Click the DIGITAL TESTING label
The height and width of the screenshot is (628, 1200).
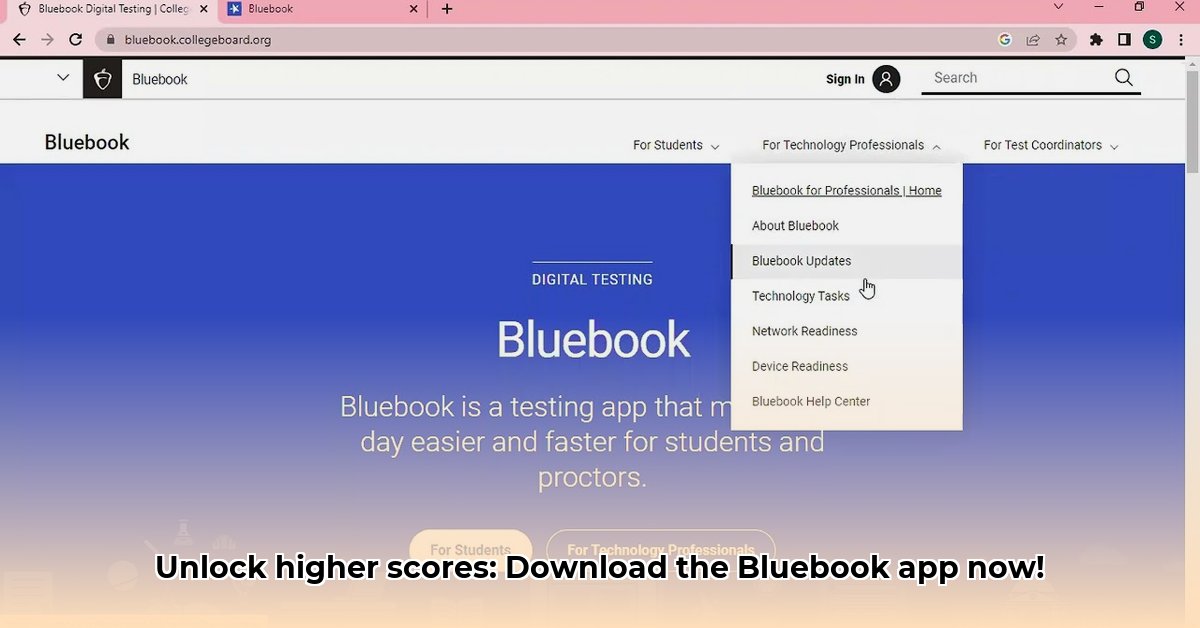(592, 280)
